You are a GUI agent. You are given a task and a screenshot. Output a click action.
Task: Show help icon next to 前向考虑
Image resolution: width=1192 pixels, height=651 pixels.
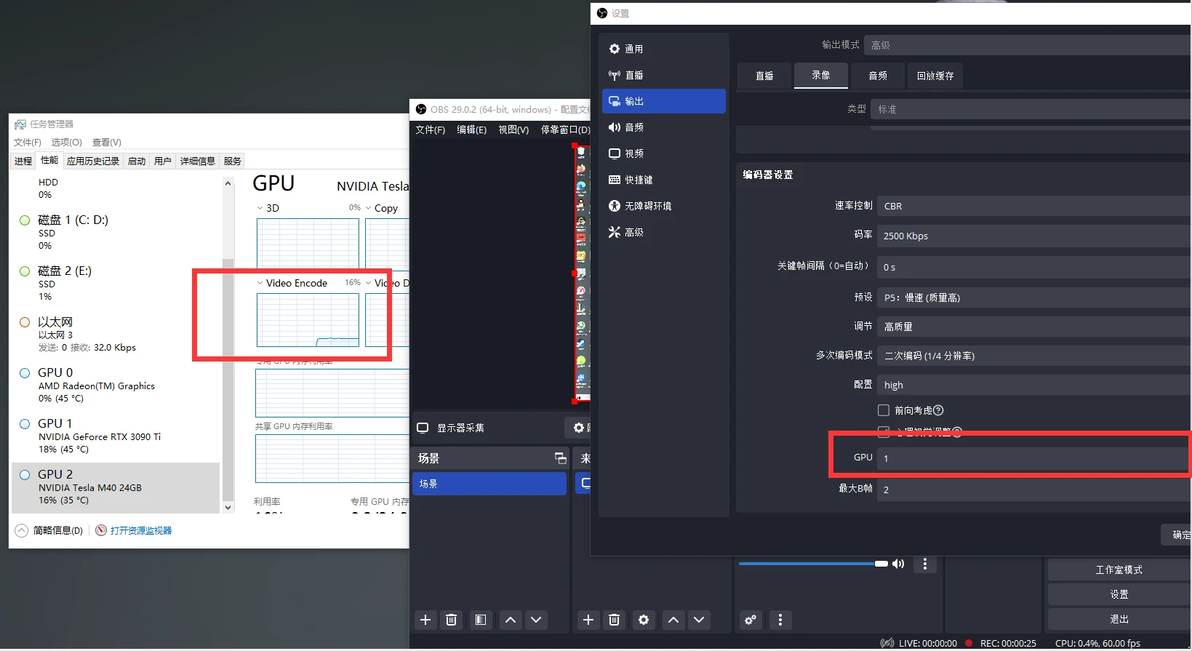click(938, 411)
